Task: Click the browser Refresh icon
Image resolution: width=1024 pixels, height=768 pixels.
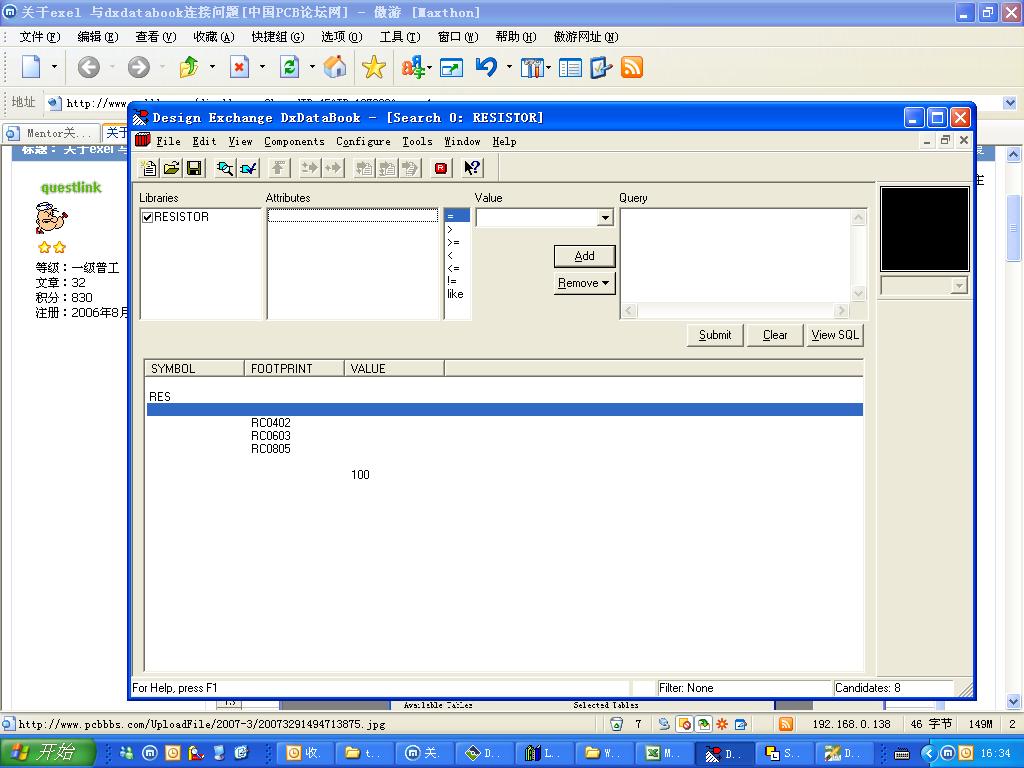Action: click(289, 67)
